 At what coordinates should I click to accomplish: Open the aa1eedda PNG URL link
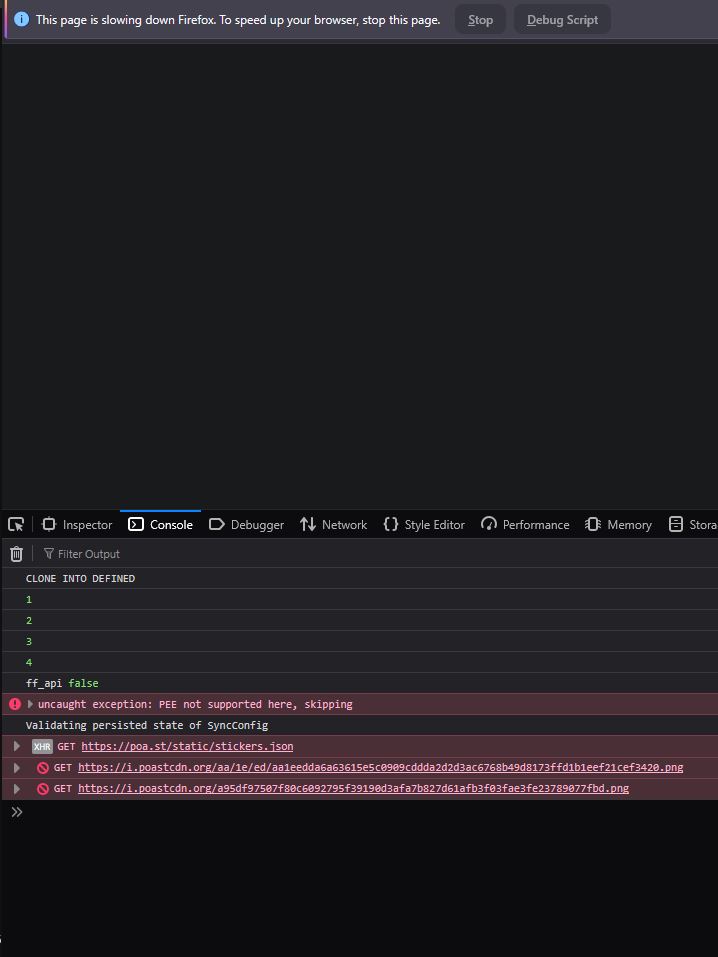380,768
